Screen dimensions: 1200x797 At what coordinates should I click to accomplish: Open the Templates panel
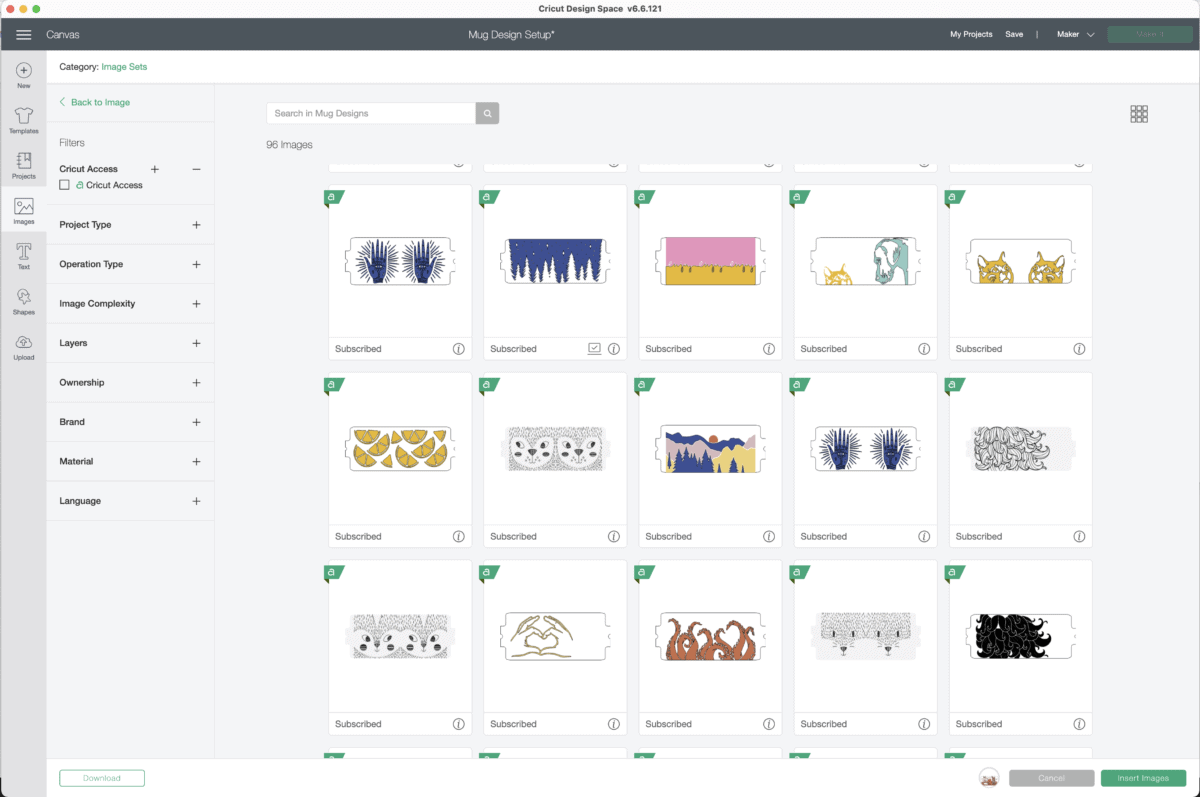point(24,120)
